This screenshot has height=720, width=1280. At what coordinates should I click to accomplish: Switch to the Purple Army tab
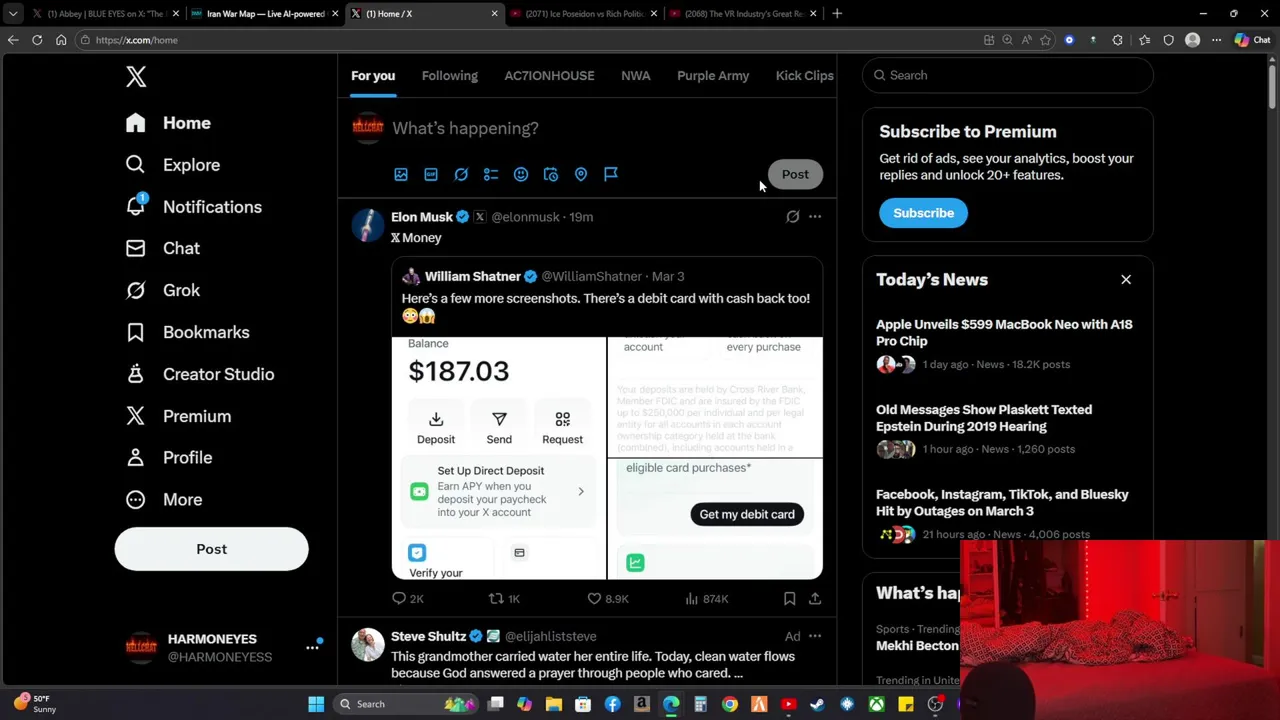click(x=713, y=76)
